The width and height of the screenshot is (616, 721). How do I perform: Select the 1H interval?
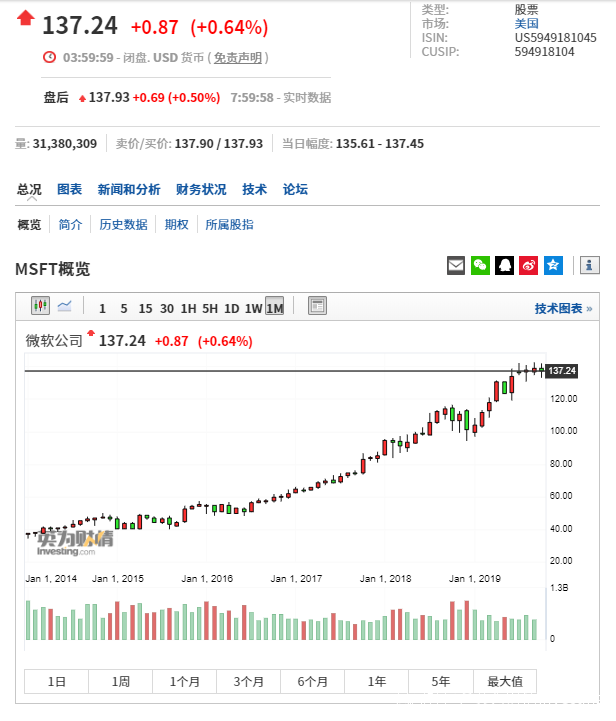pos(188,309)
